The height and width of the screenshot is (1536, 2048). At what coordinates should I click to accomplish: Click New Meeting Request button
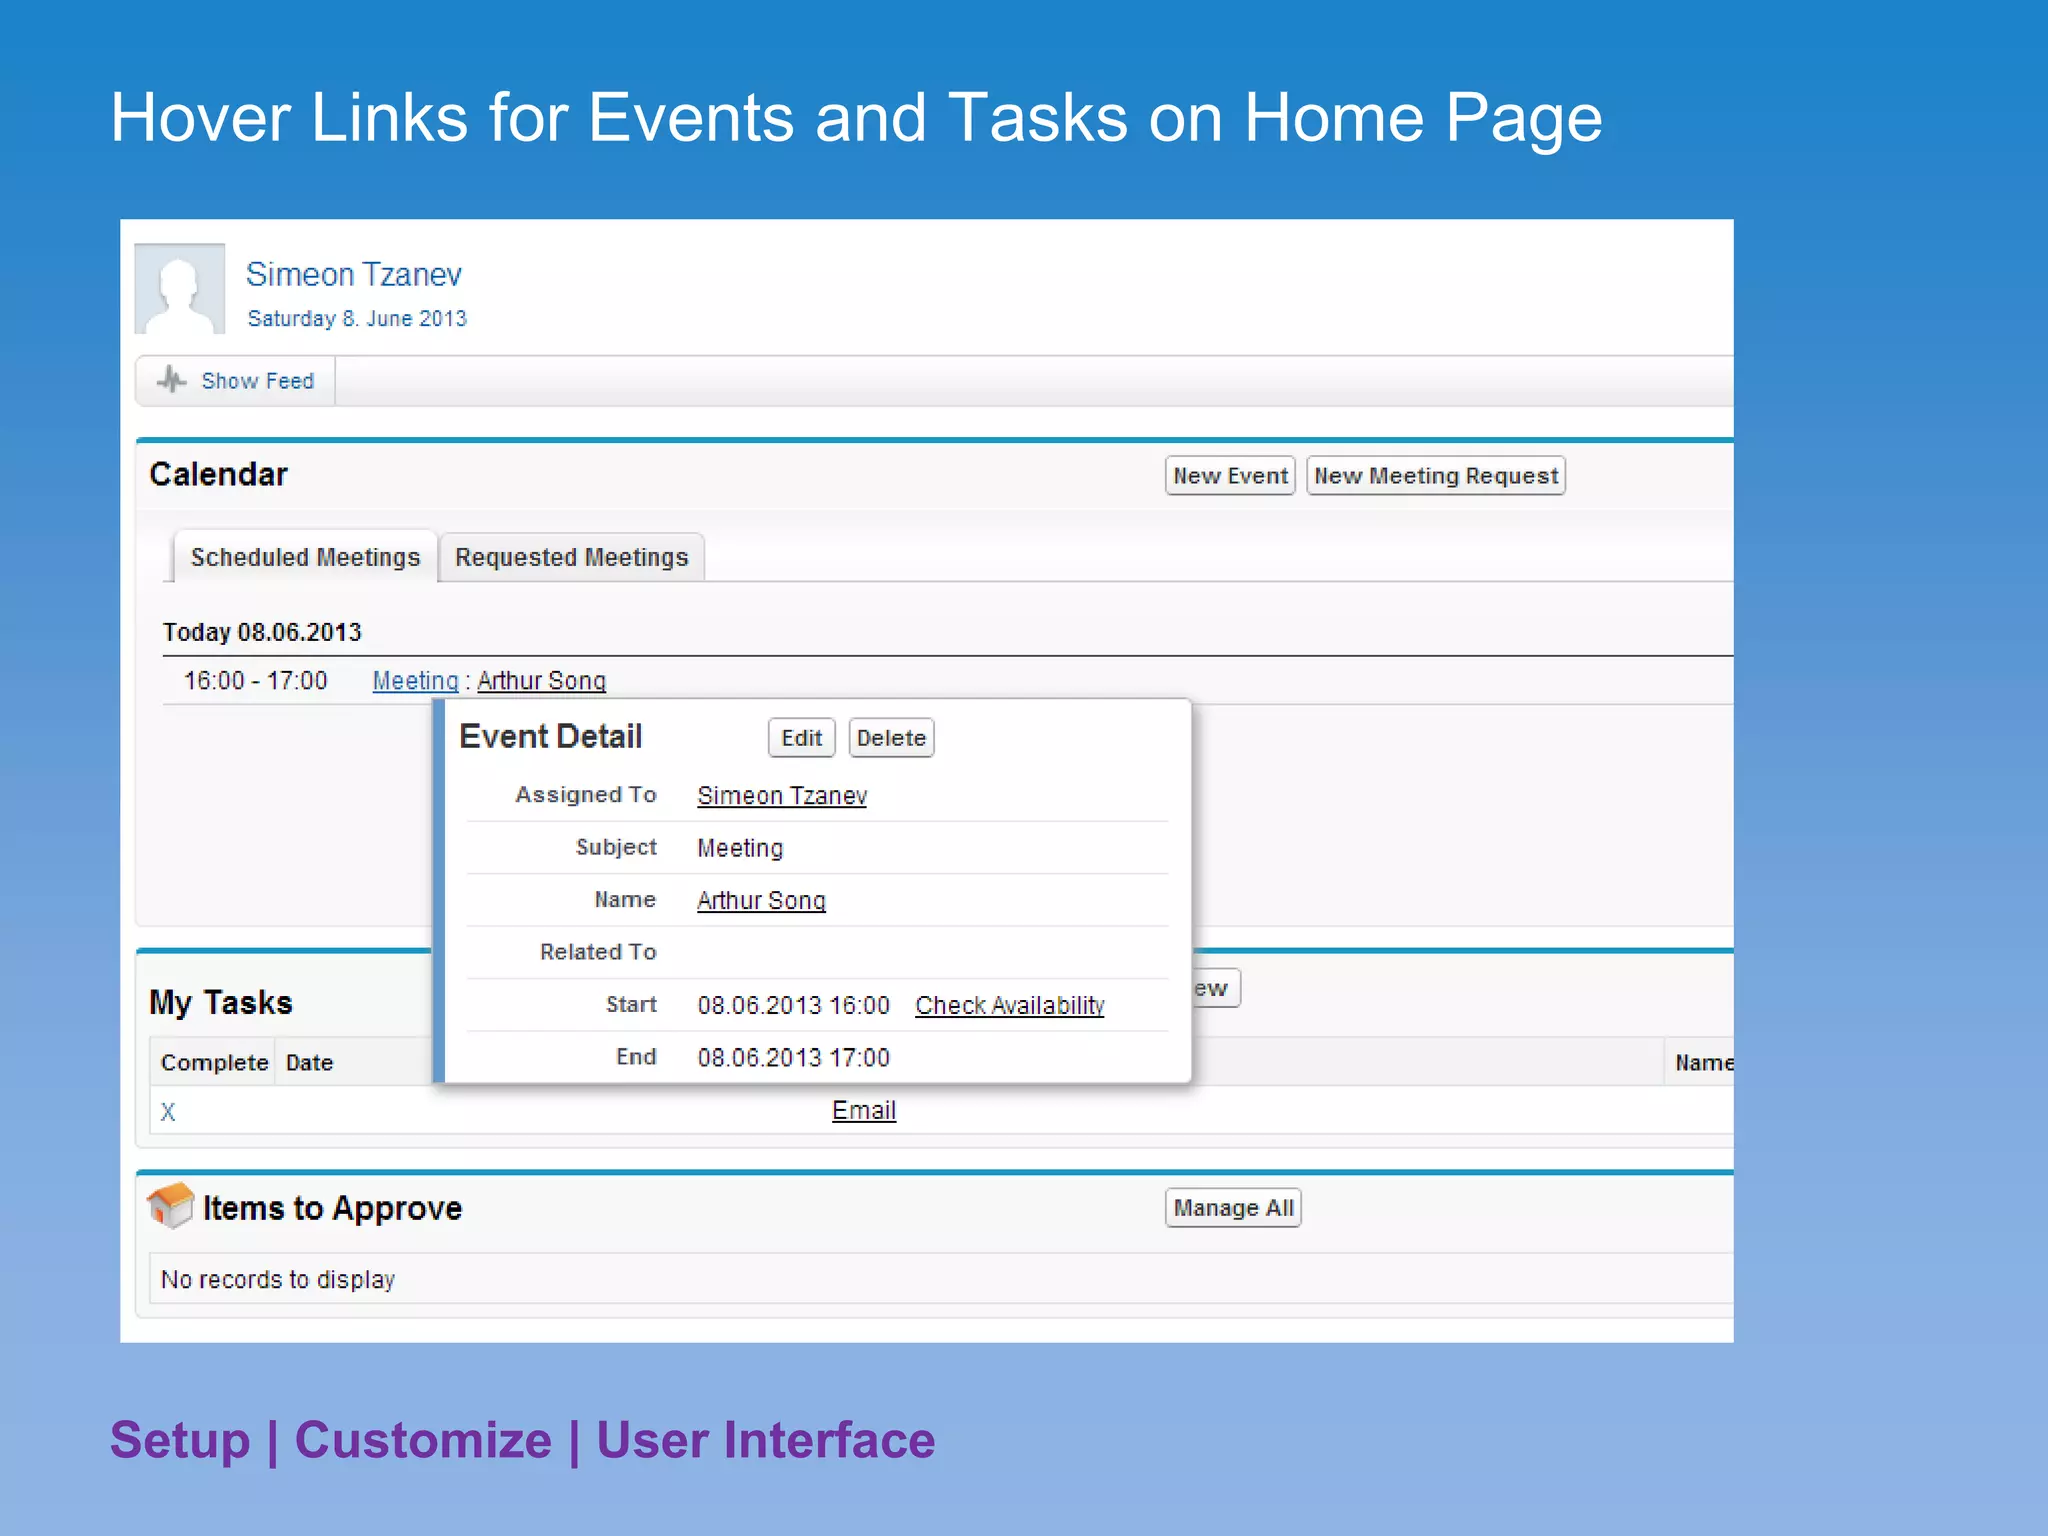tap(1436, 476)
